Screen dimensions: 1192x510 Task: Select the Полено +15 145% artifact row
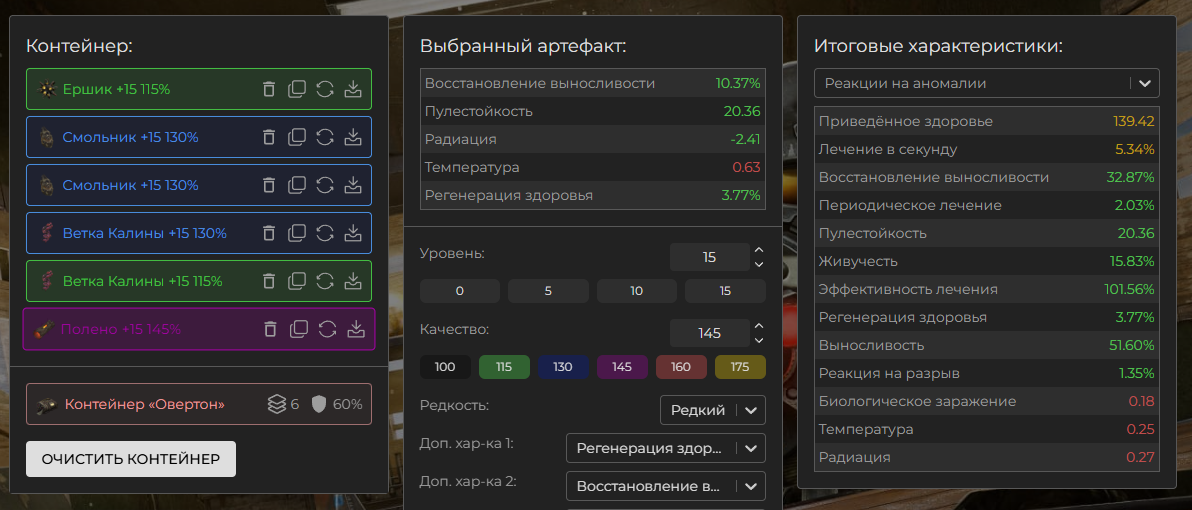140,329
